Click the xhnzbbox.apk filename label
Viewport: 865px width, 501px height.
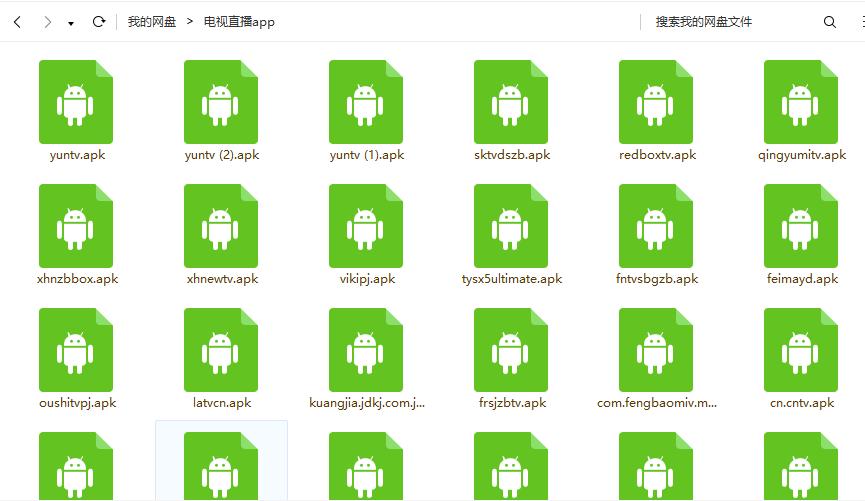pos(77,279)
